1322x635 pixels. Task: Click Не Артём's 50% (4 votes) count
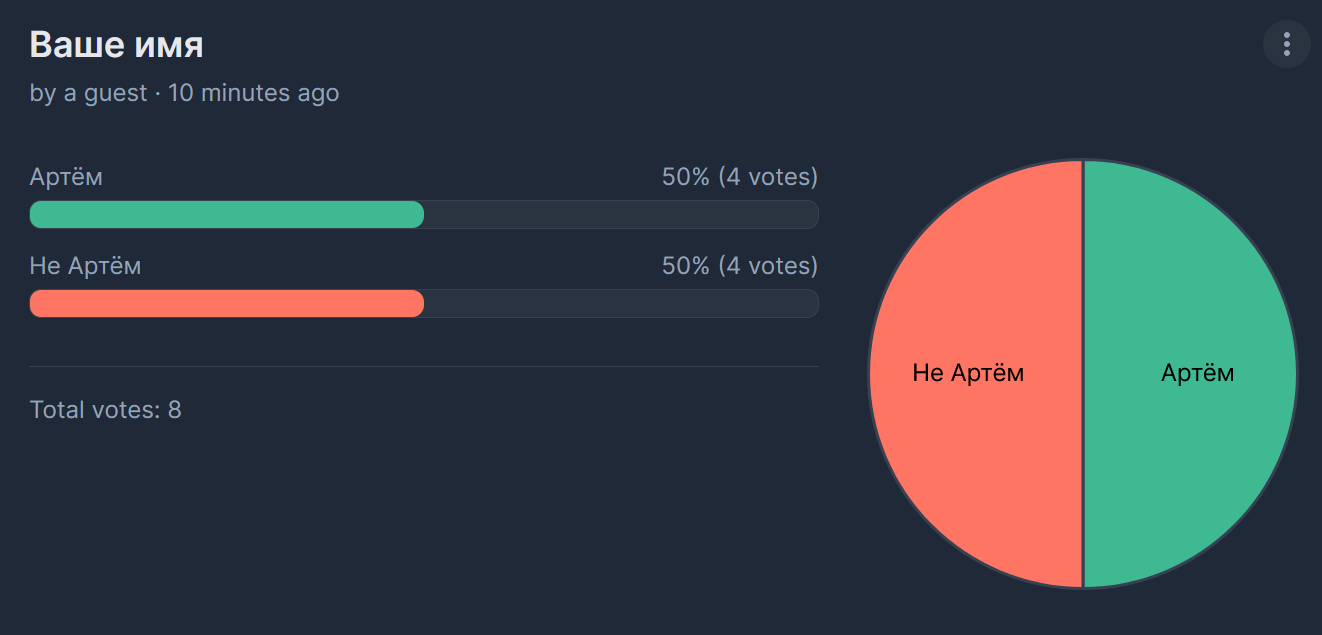[740, 266]
